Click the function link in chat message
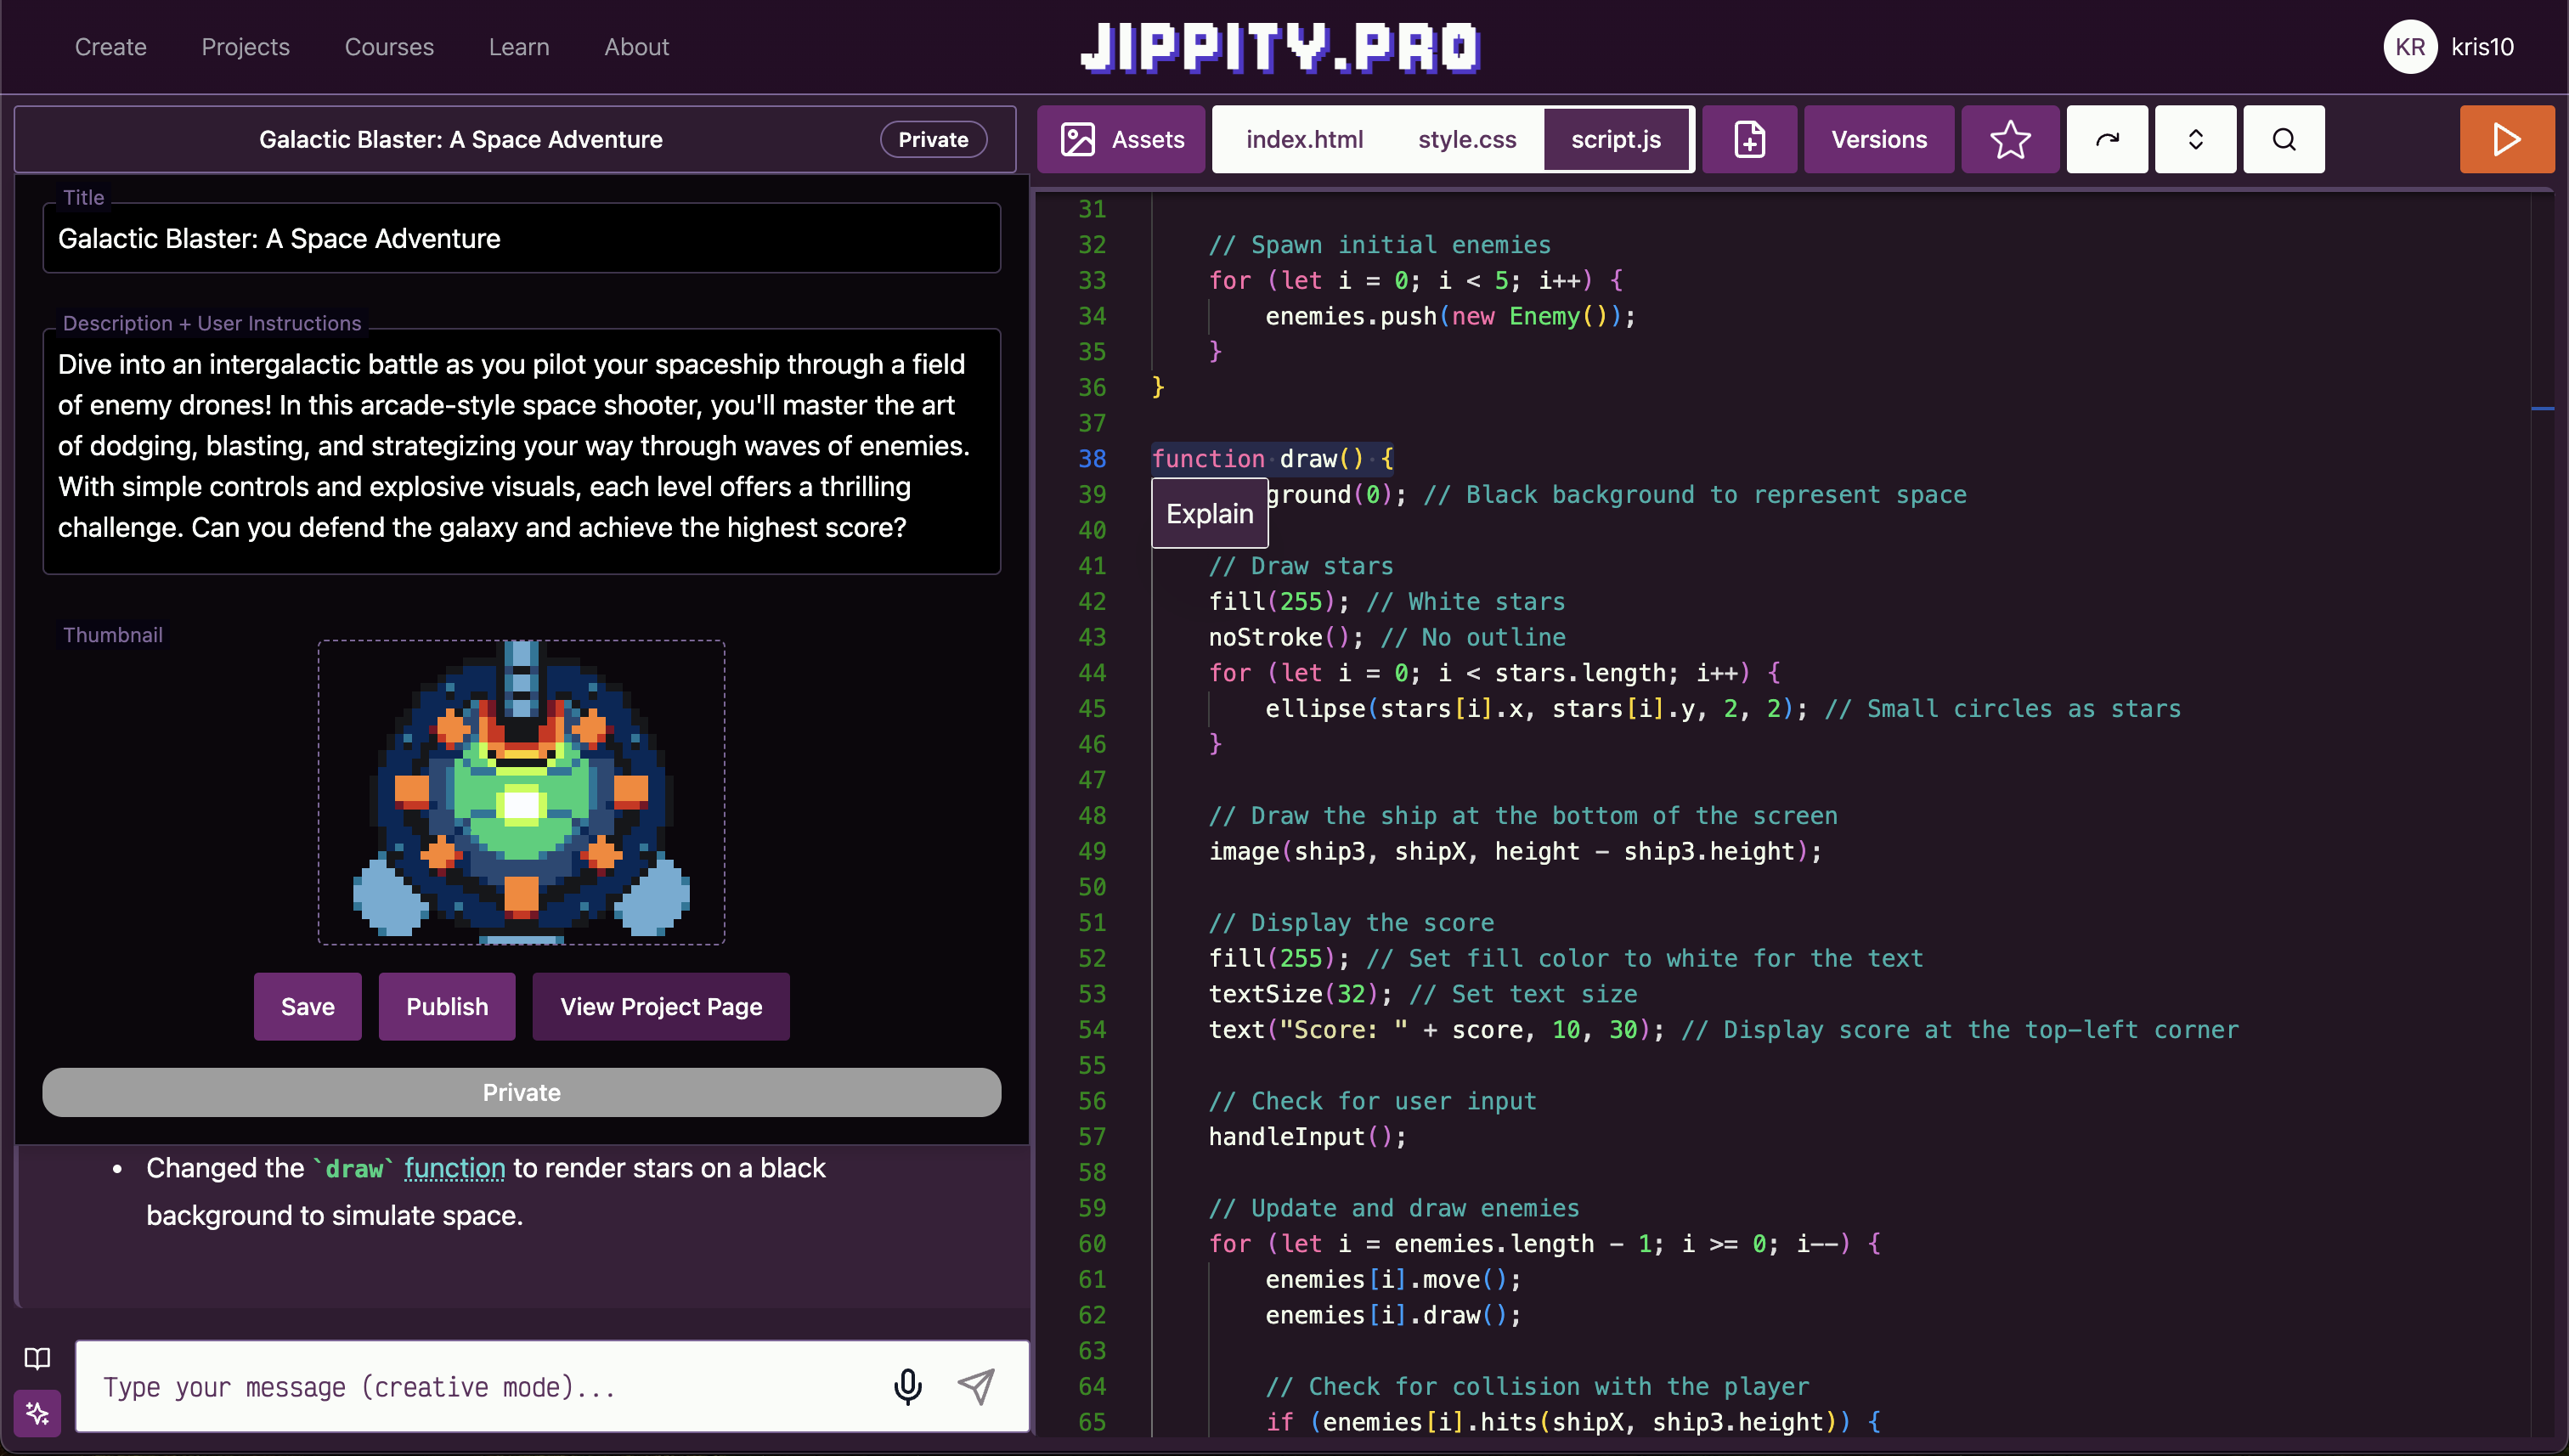Viewport: 2569px width, 1456px height. point(454,1168)
